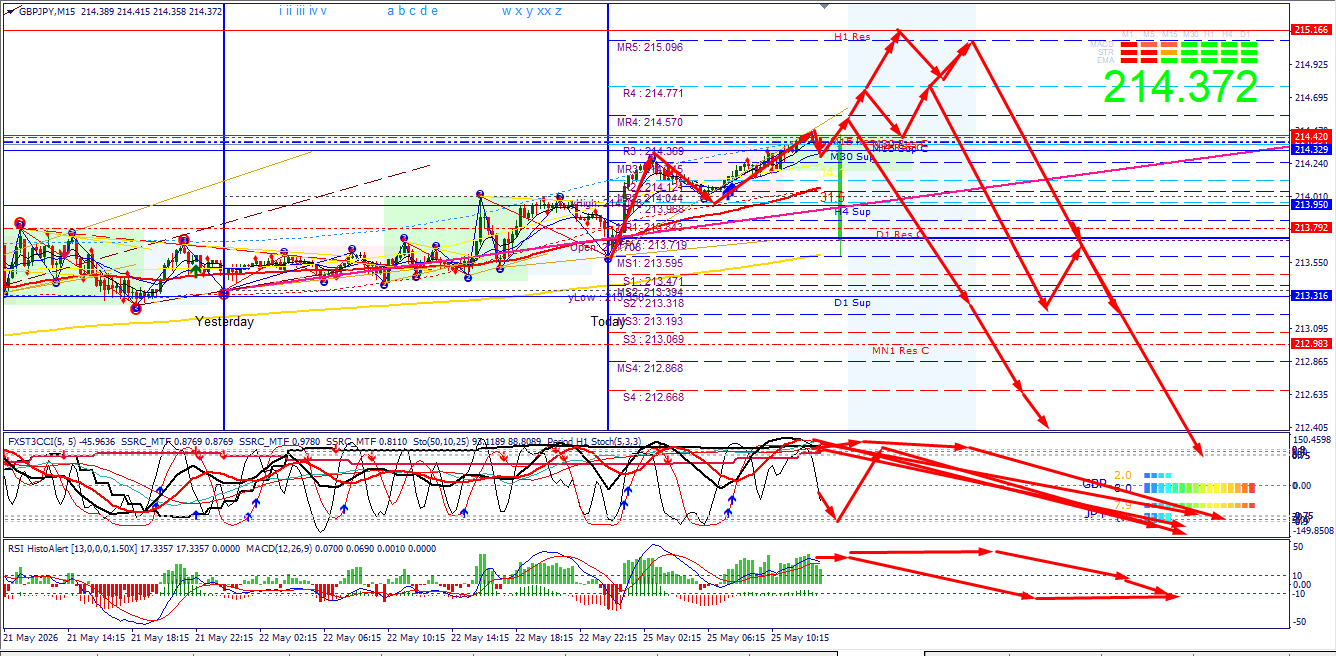Select the 'w x y xx z' wave label
Viewport: 1336px width, 656px height.
[x=532, y=11]
